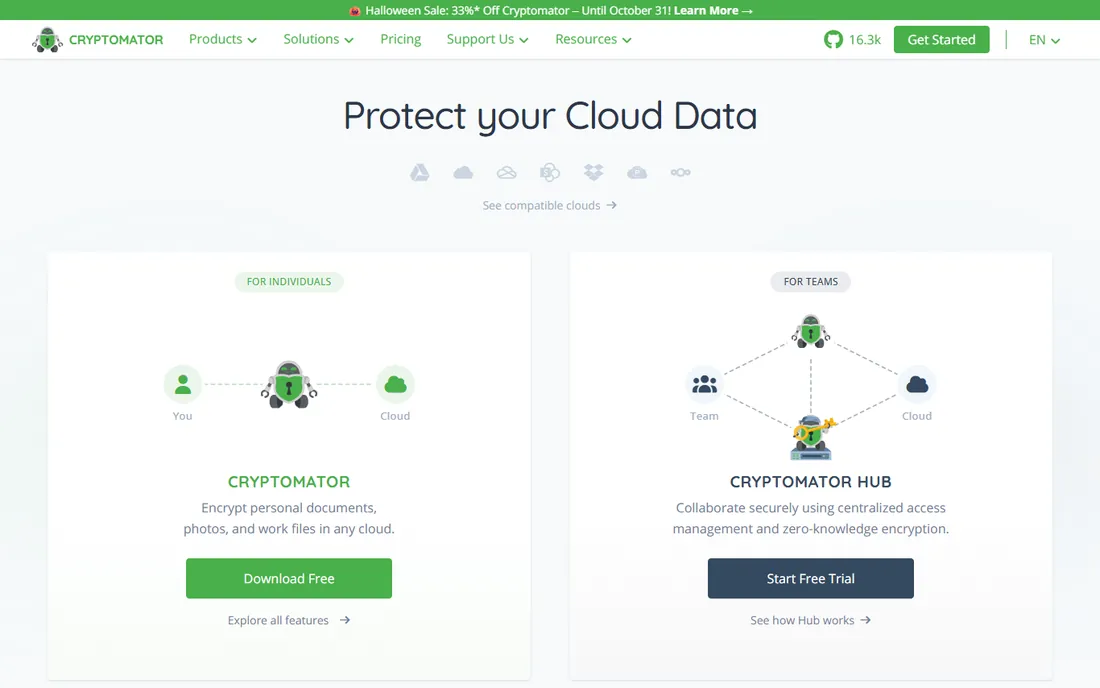
Task: Go to the Pricing page
Action: point(401,39)
